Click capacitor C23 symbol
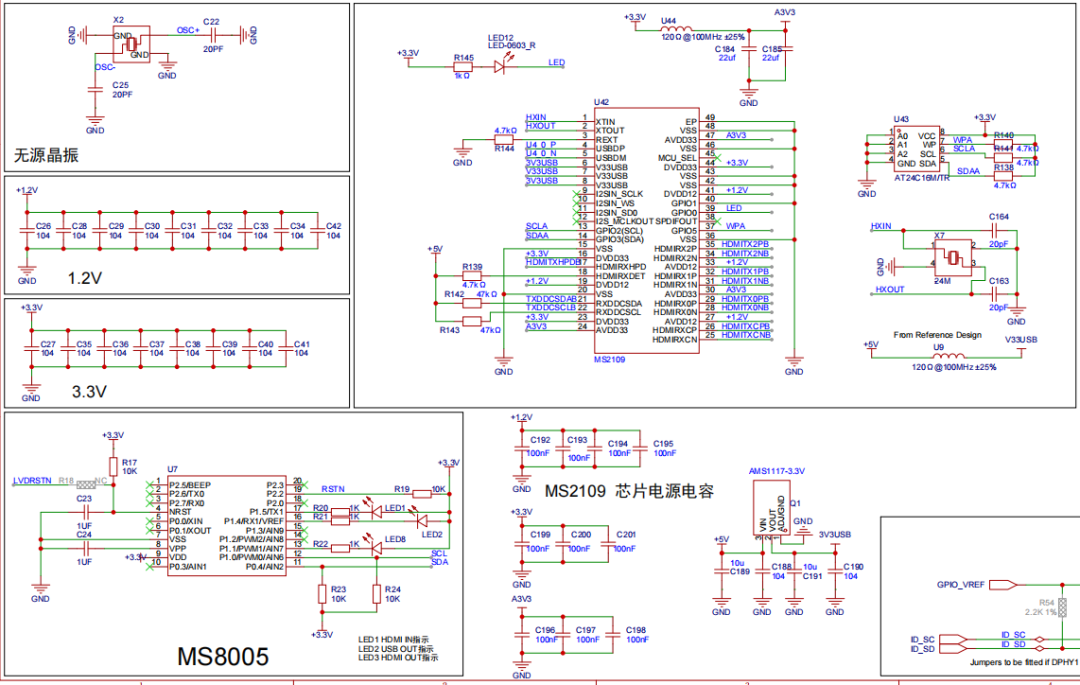This screenshot has height=685, width=1080. tap(84, 512)
